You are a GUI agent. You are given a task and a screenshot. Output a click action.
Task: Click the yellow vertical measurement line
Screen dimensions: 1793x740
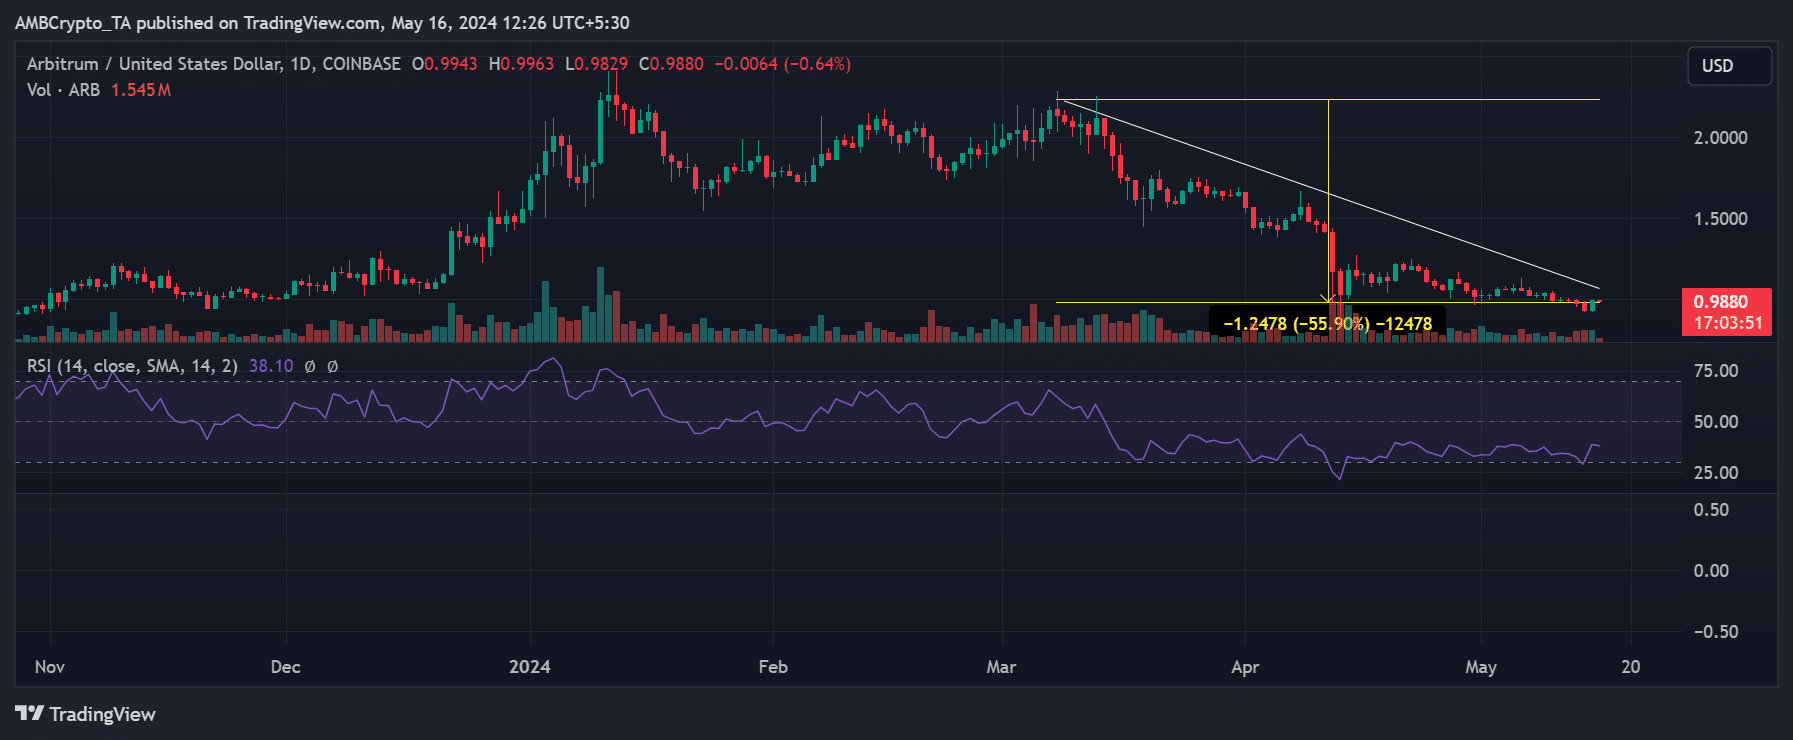pos(1328,200)
